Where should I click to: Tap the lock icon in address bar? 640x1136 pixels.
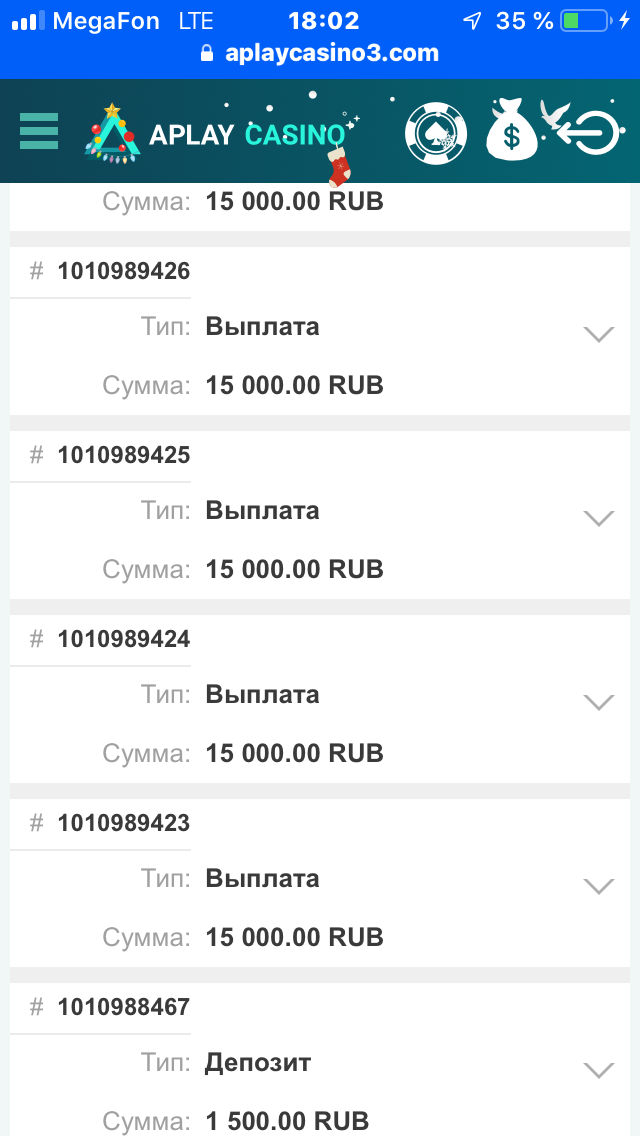(x=207, y=54)
